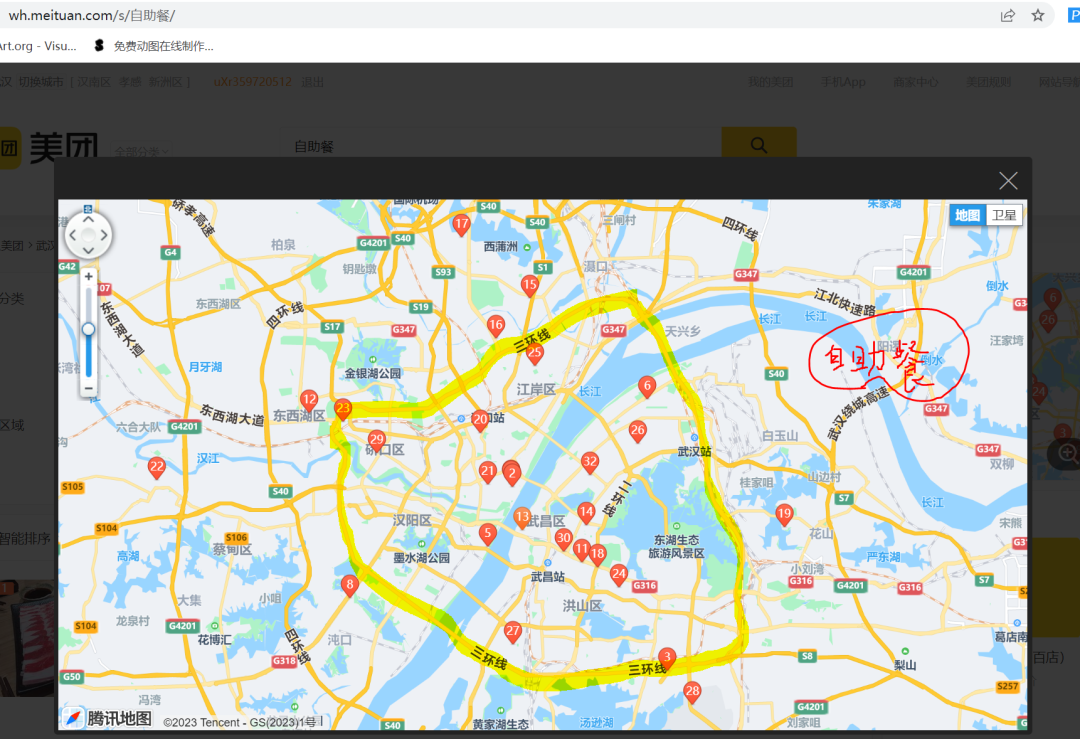Click map marker number 30
The width and height of the screenshot is (1080, 739).
pyautogui.click(x=563, y=539)
